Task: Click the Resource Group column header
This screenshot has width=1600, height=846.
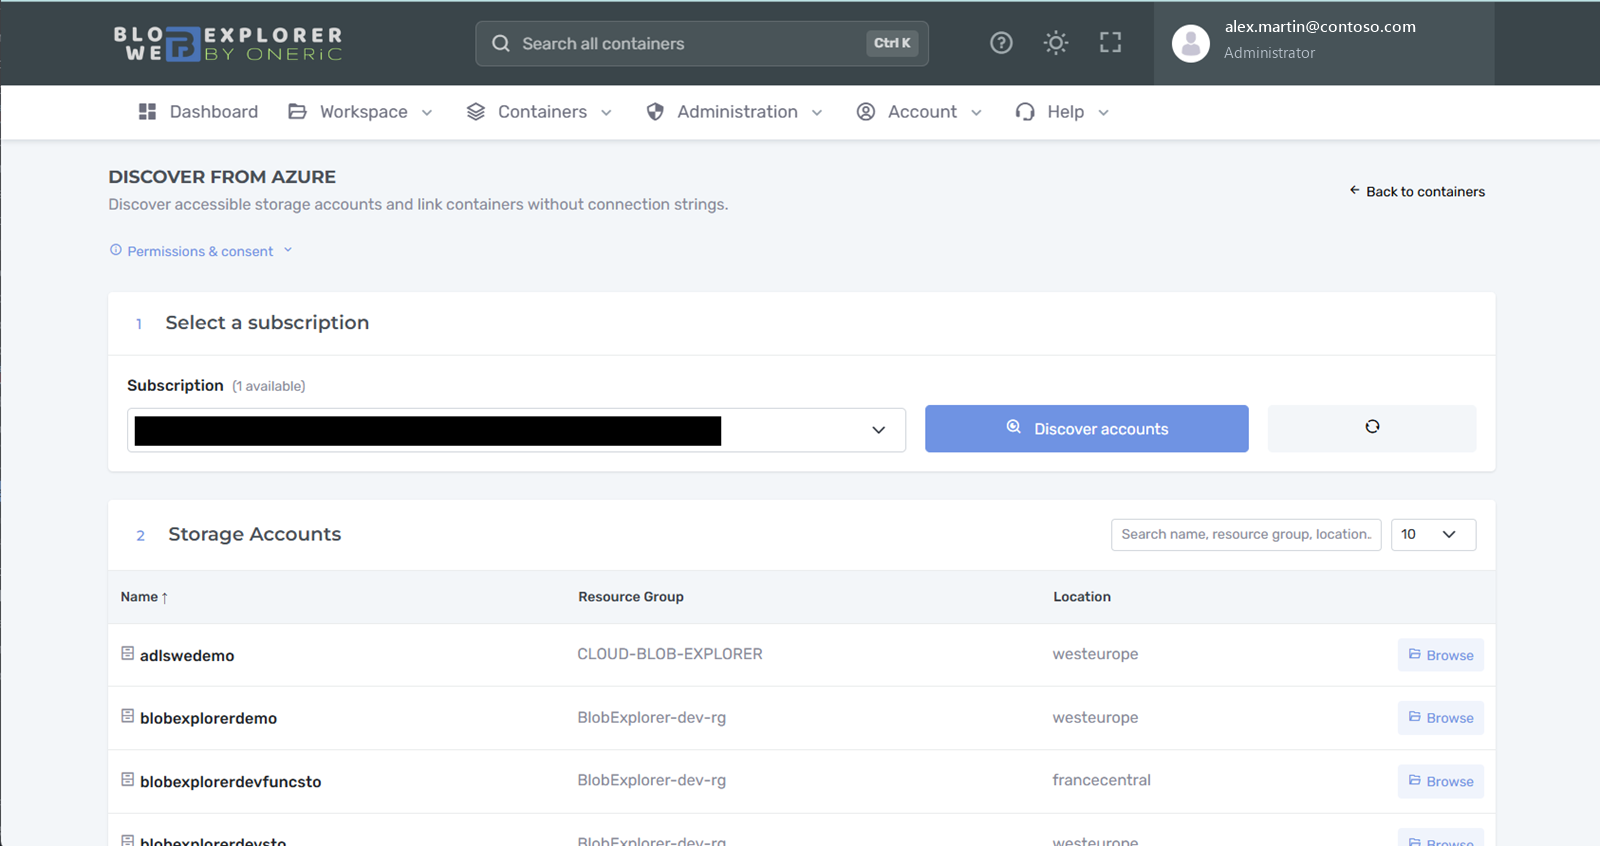Action: tap(631, 597)
